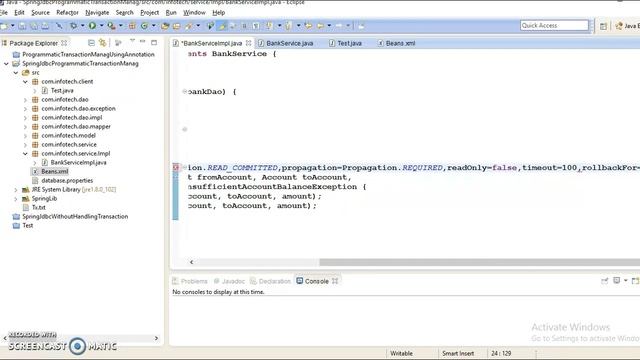Click the Print toolbar icon
The width and height of the screenshot is (640, 360).
(x=45, y=26)
